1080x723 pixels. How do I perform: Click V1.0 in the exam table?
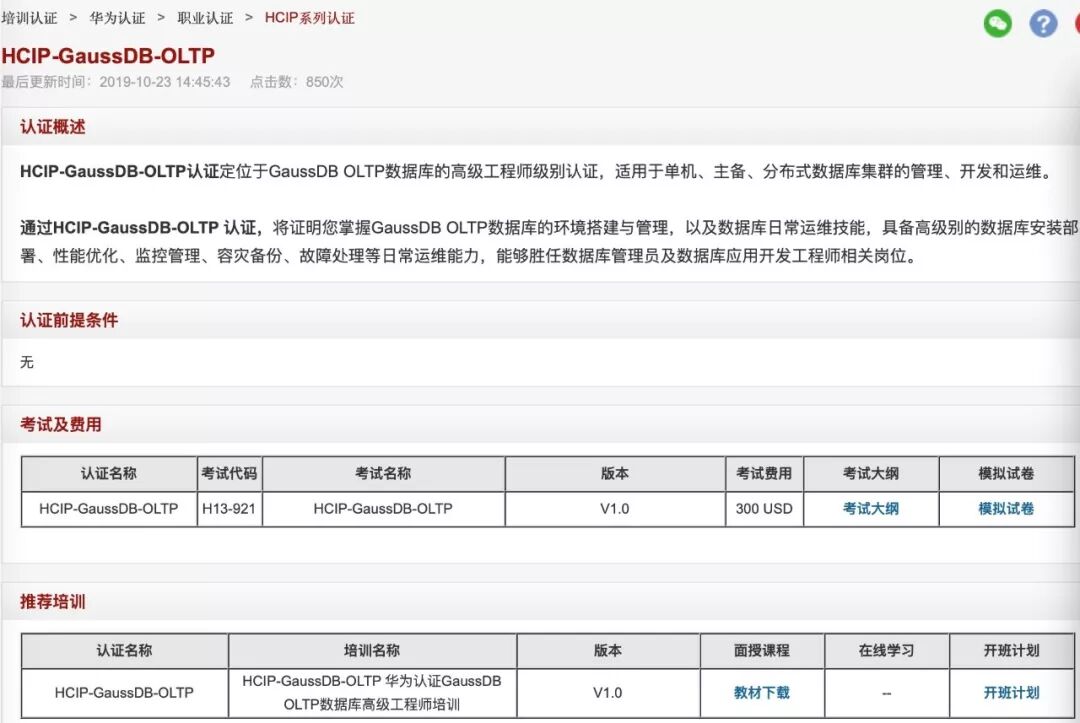coord(614,509)
